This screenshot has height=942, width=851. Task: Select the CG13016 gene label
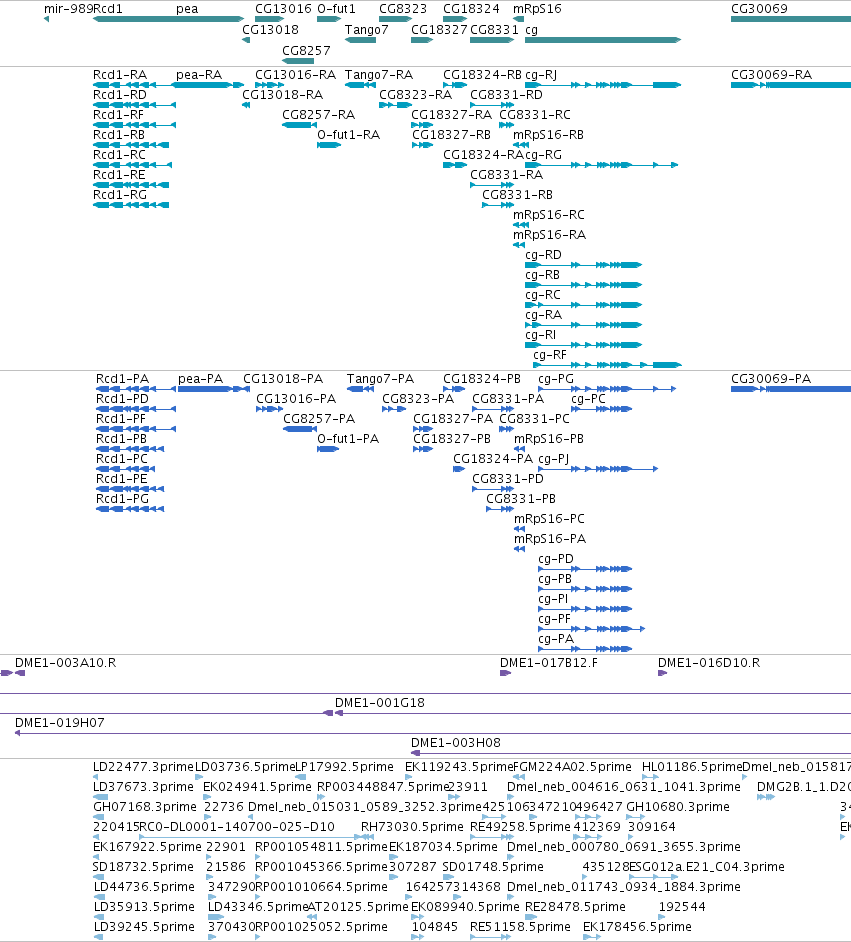coord(283,9)
